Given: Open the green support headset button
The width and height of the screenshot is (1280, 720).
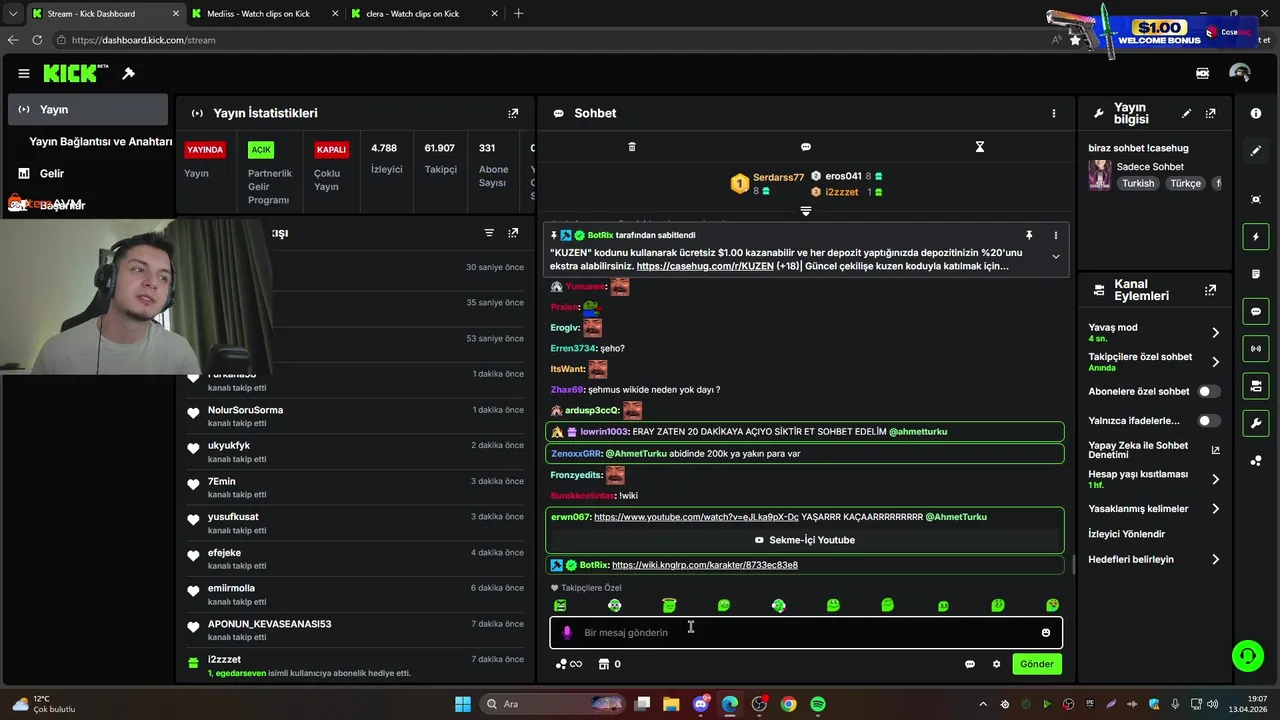Looking at the screenshot, I should point(1247,656).
